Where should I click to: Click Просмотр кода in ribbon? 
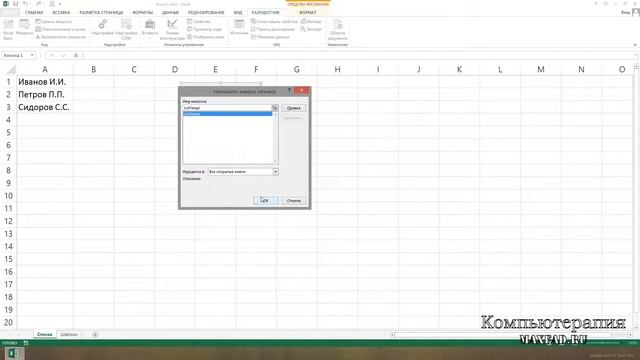[204, 29]
